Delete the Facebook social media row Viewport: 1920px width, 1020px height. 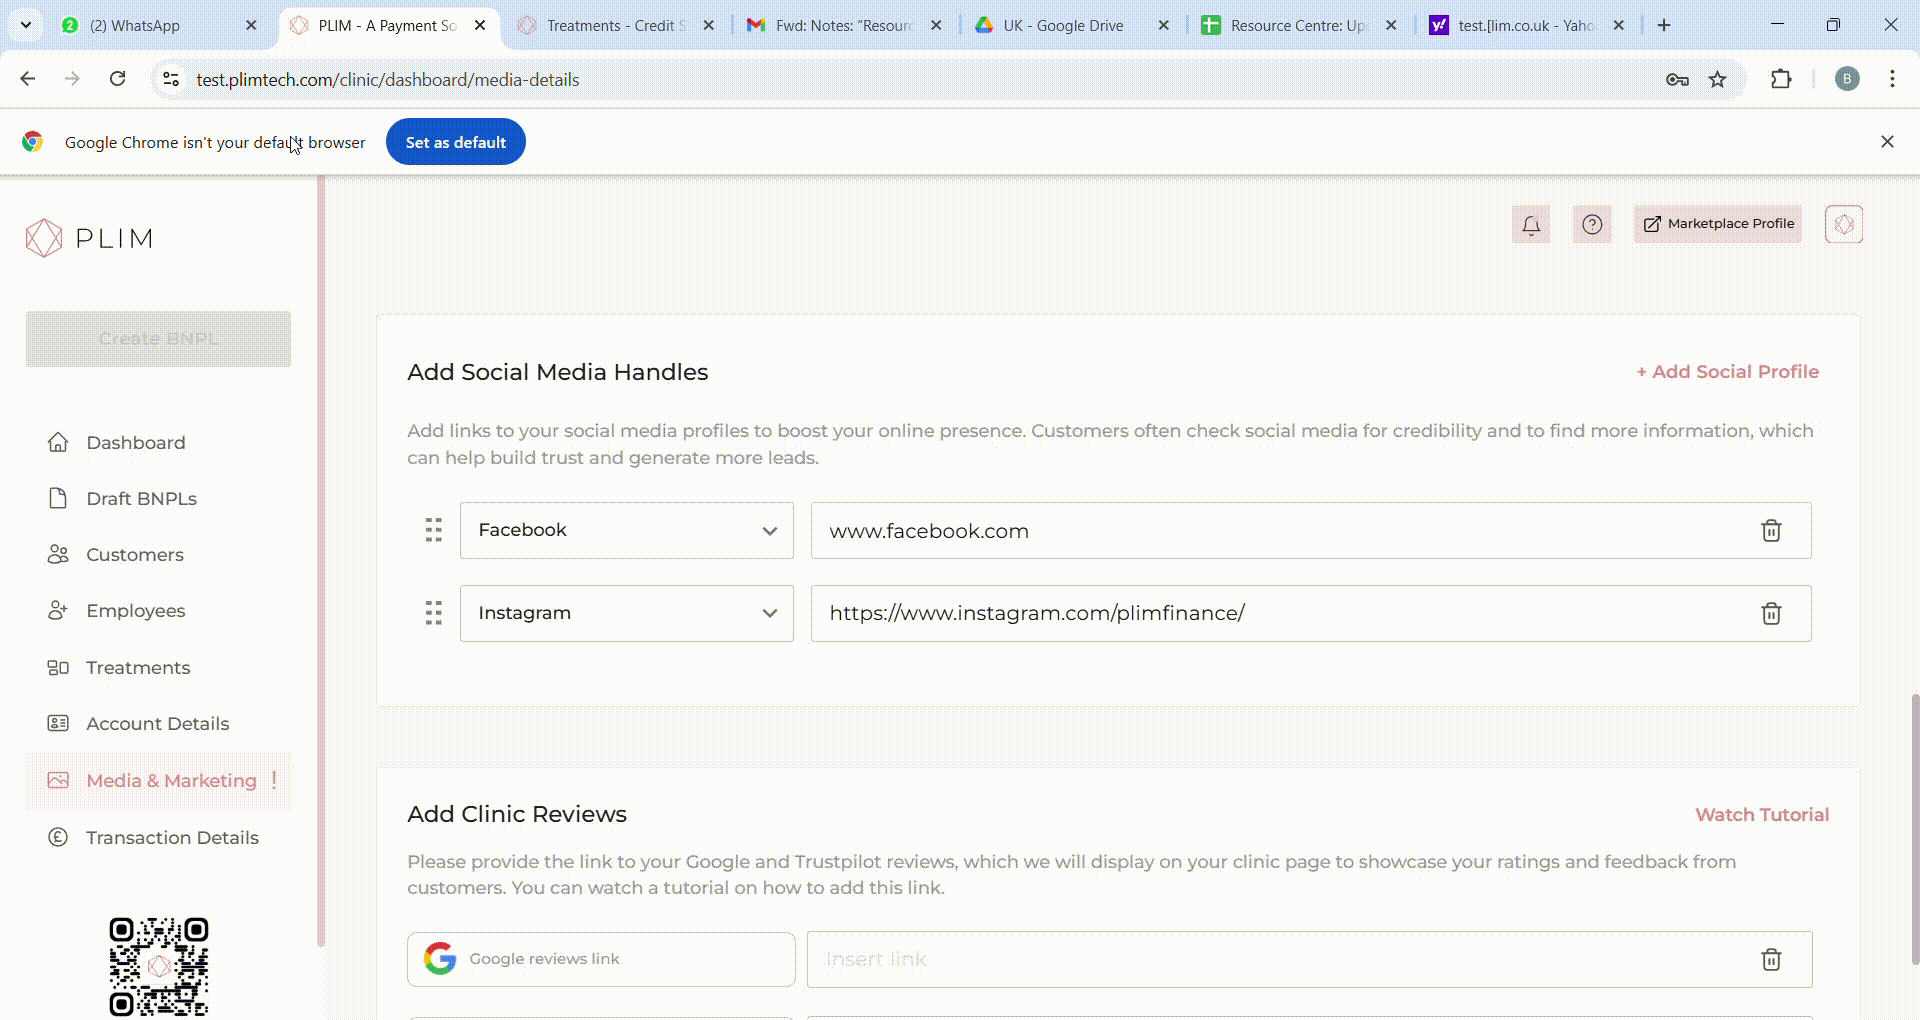click(1771, 530)
